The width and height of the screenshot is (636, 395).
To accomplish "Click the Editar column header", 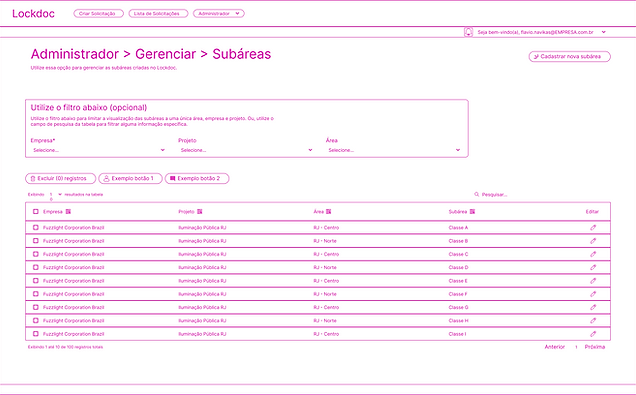I will click(592, 212).
